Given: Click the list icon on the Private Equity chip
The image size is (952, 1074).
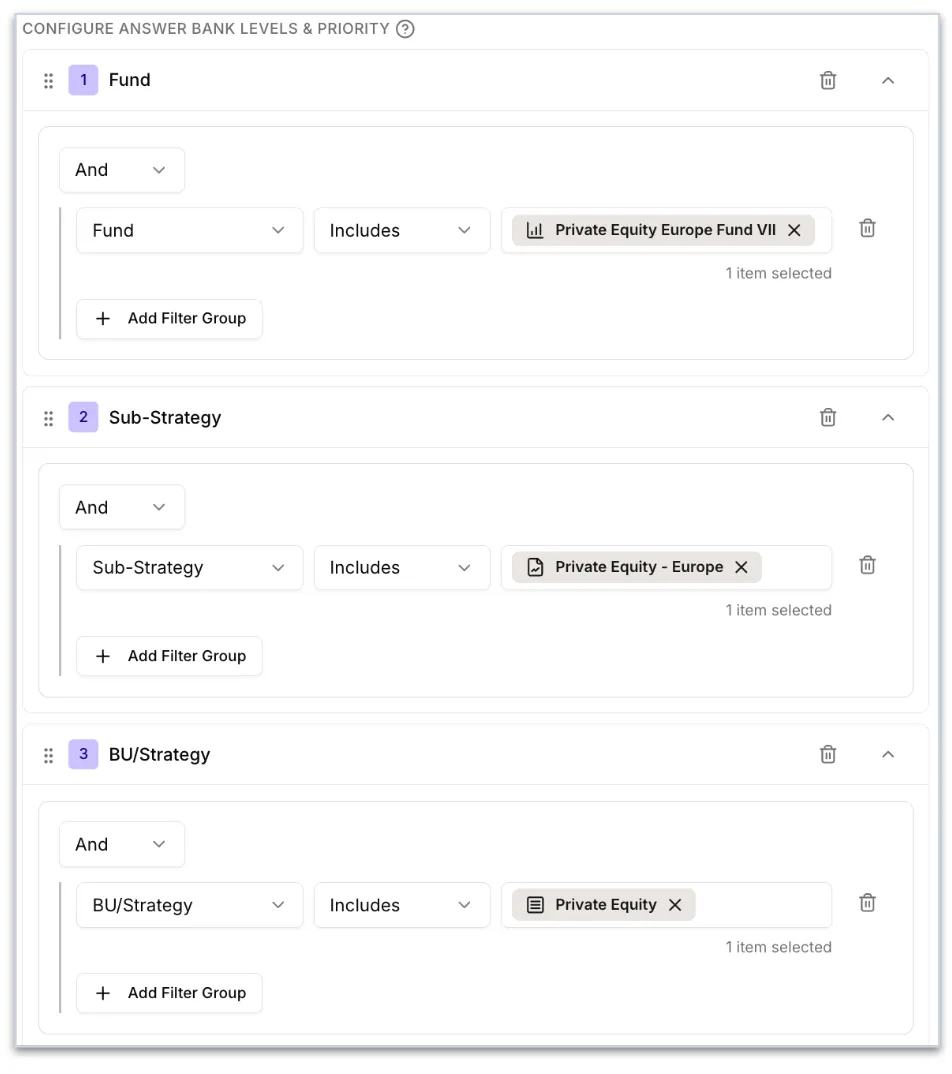Looking at the screenshot, I should coord(535,905).
